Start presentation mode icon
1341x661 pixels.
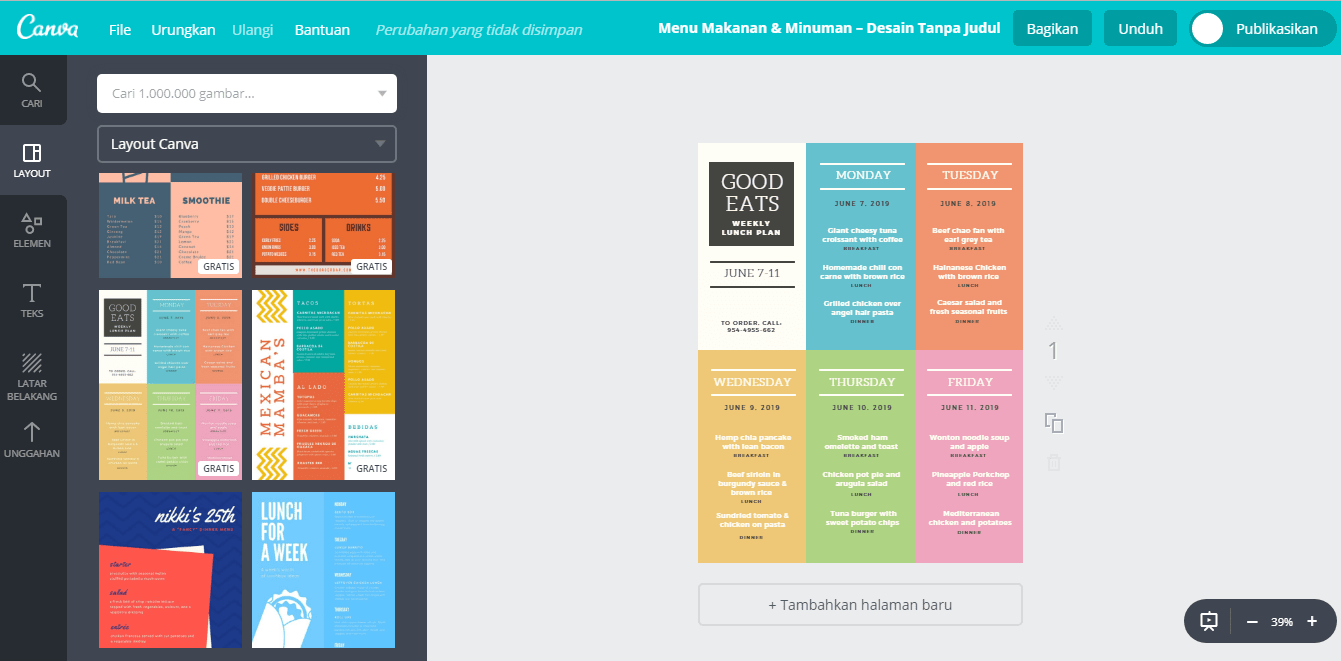point(1208,621)
